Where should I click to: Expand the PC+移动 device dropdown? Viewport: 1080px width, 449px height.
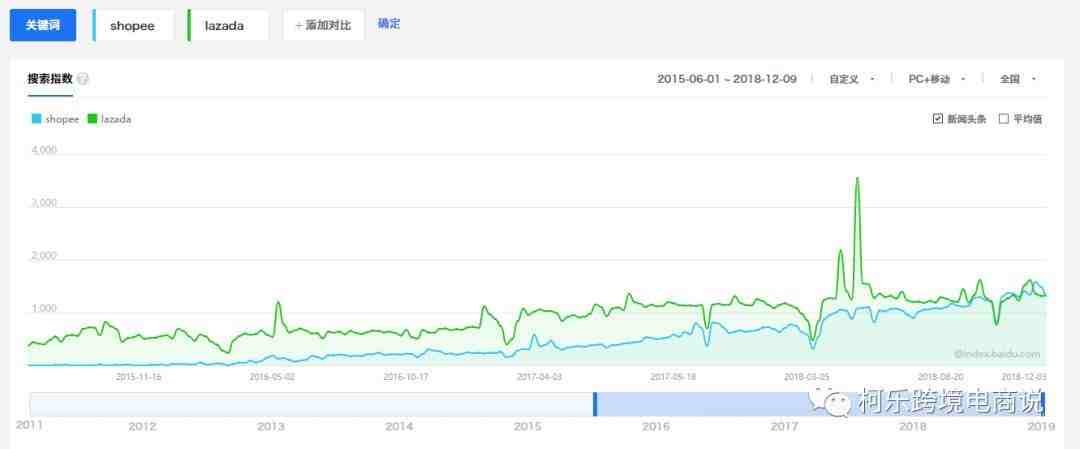[937, 79]
